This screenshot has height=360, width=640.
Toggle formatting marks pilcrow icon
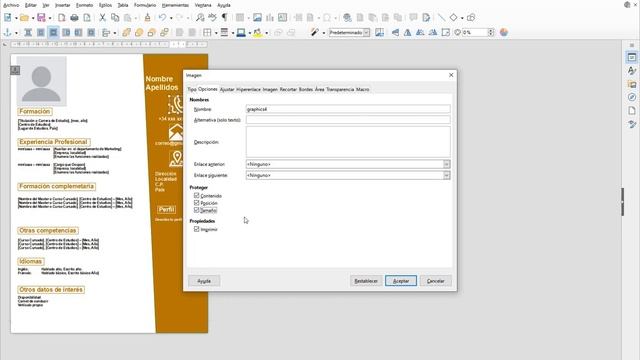click(x=224, y=18)
